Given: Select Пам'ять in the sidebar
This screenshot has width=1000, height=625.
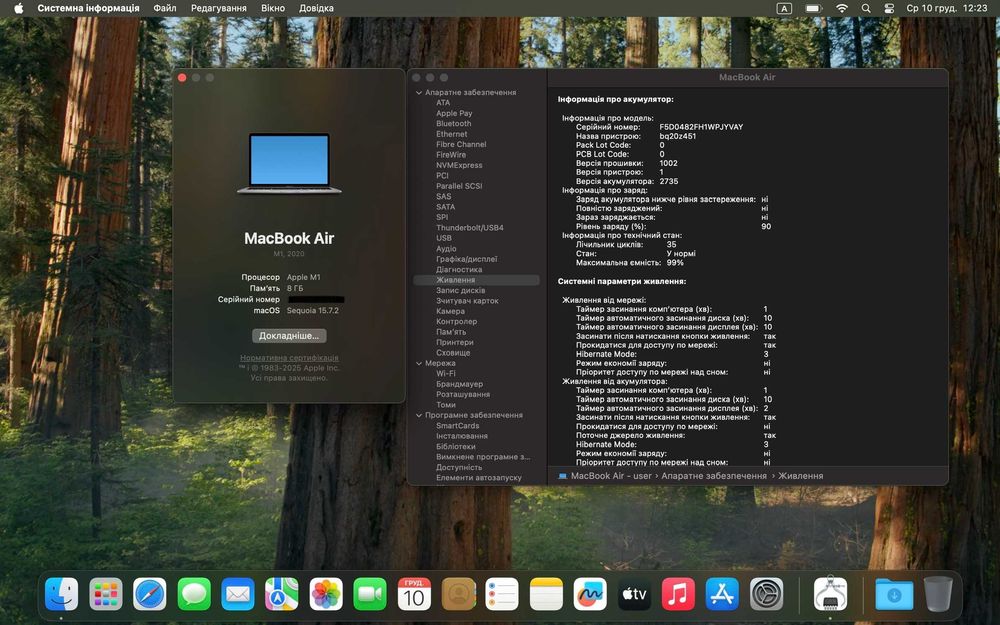Looking at the screenshot, I should click(x=451, y=332).
